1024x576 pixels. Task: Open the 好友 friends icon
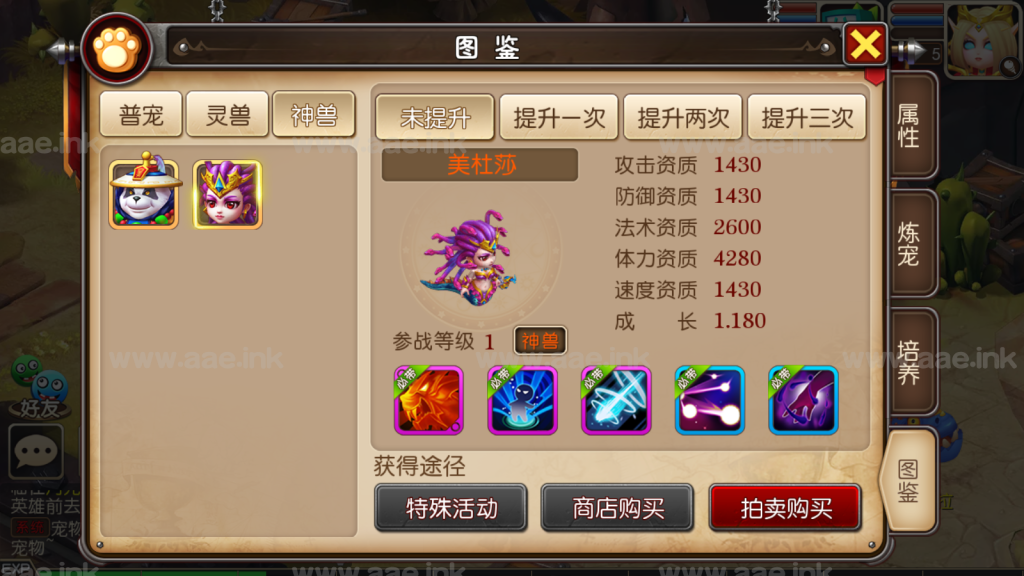(39, 389)
